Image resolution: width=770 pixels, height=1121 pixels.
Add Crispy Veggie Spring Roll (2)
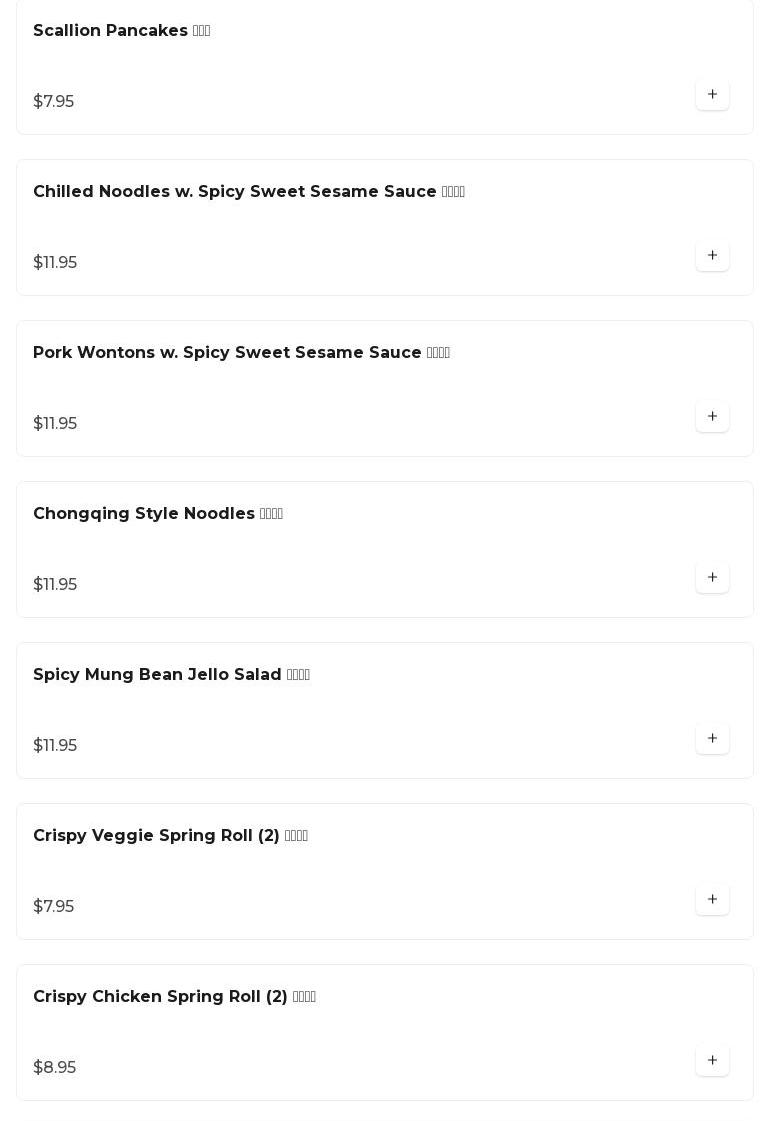coord(712,900)
